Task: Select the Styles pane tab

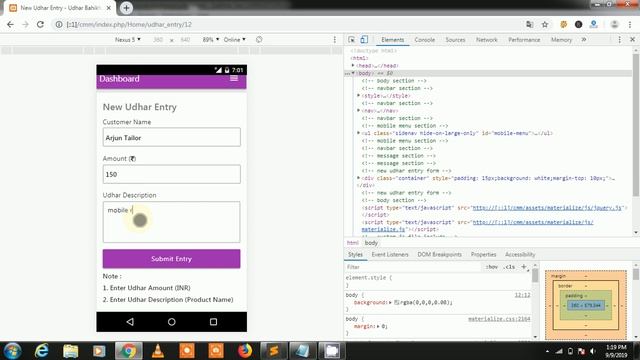Action: 355,254
